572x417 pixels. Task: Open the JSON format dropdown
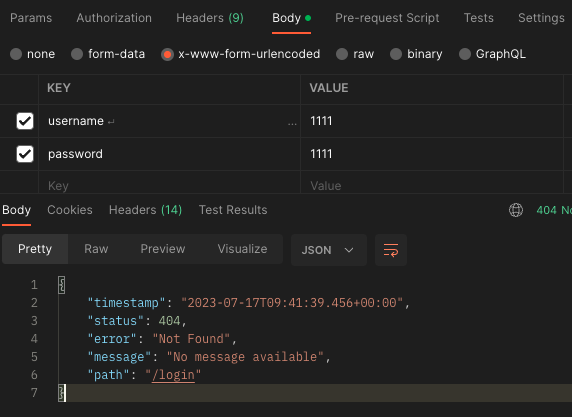pos(329,250)
